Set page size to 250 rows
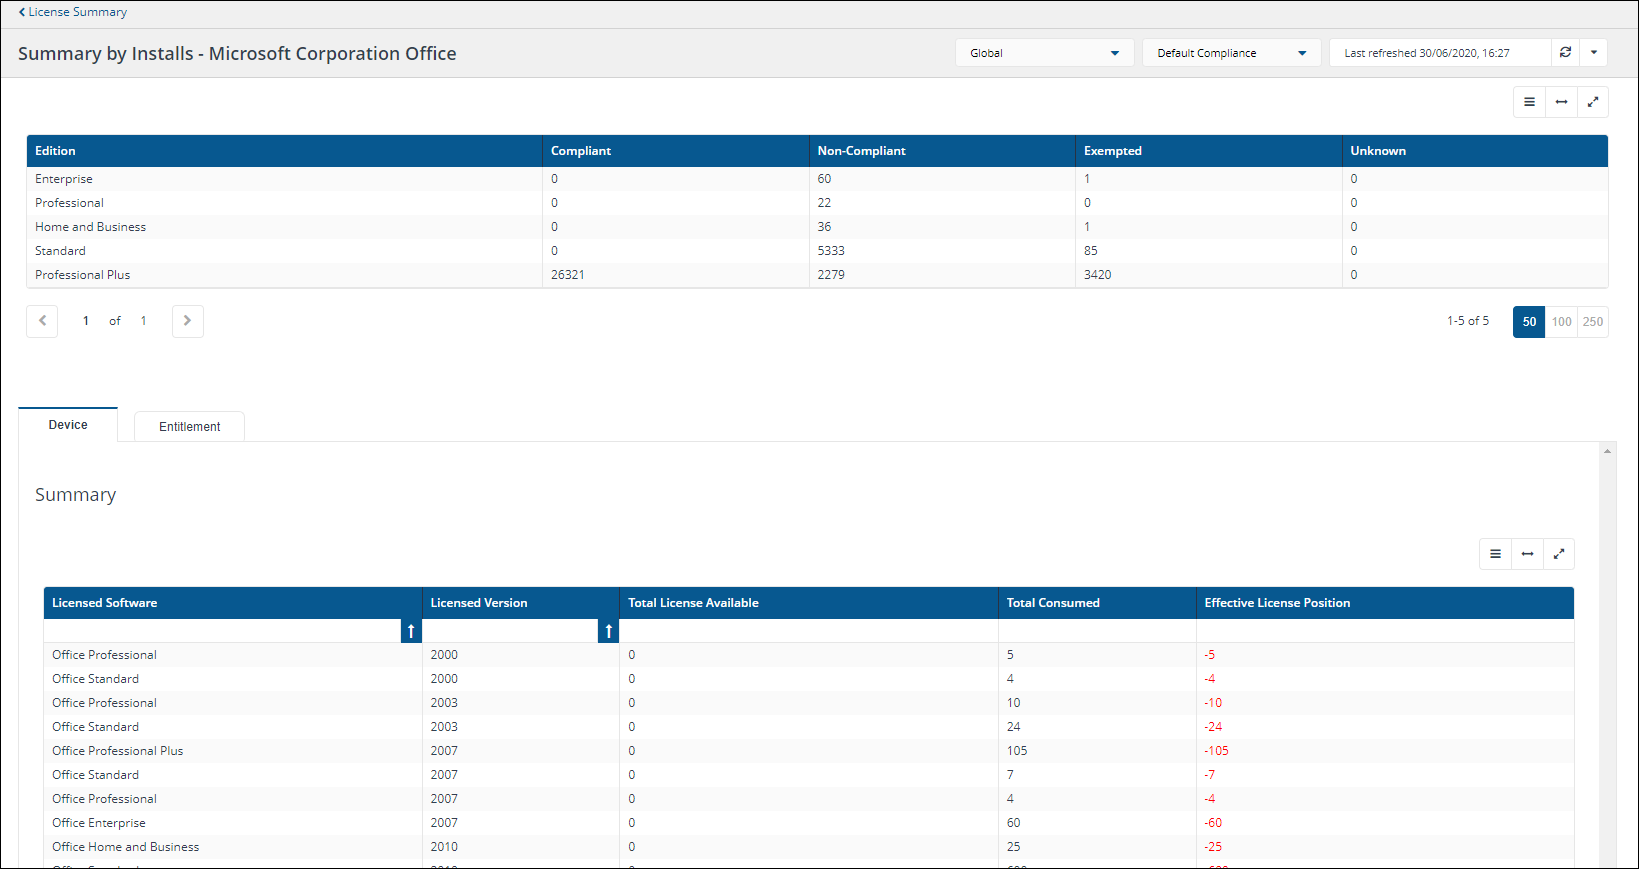Viewport: 1639px width, 869px height. click(1593, 322)
